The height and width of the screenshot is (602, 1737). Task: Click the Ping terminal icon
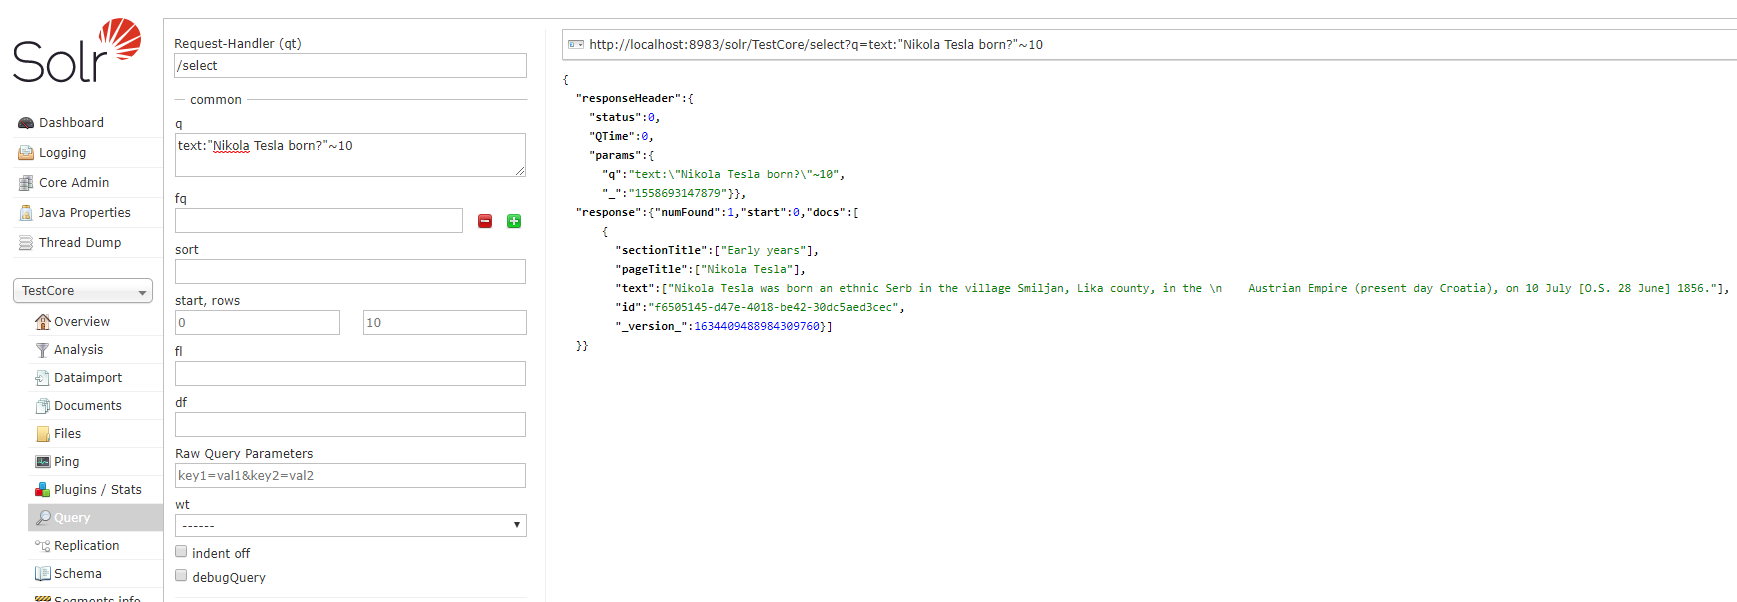click(x=42, y=462)
